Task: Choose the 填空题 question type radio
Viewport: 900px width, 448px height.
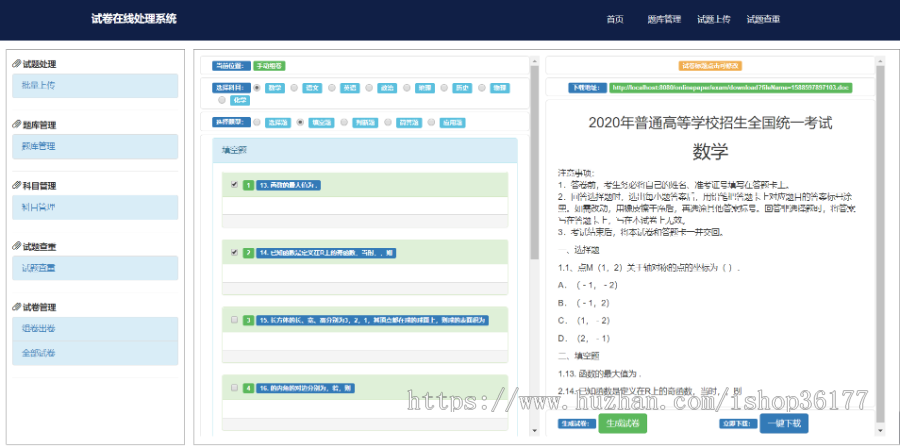Action: point(300,122)
